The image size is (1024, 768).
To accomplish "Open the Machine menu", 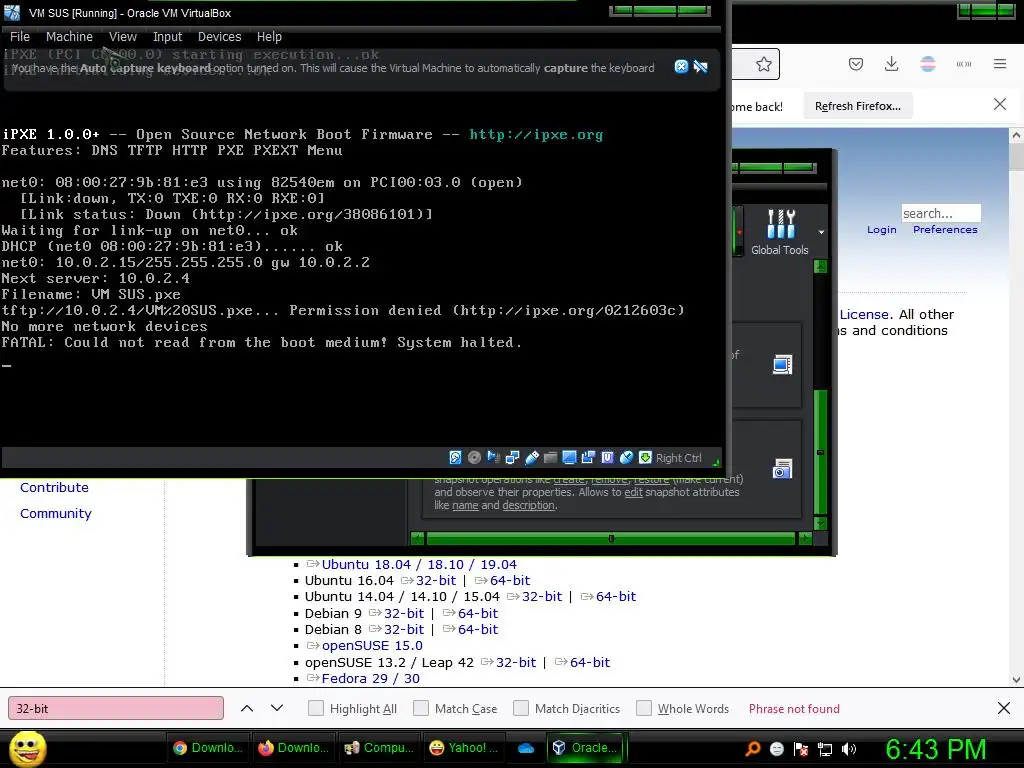I will click(69, 37).
